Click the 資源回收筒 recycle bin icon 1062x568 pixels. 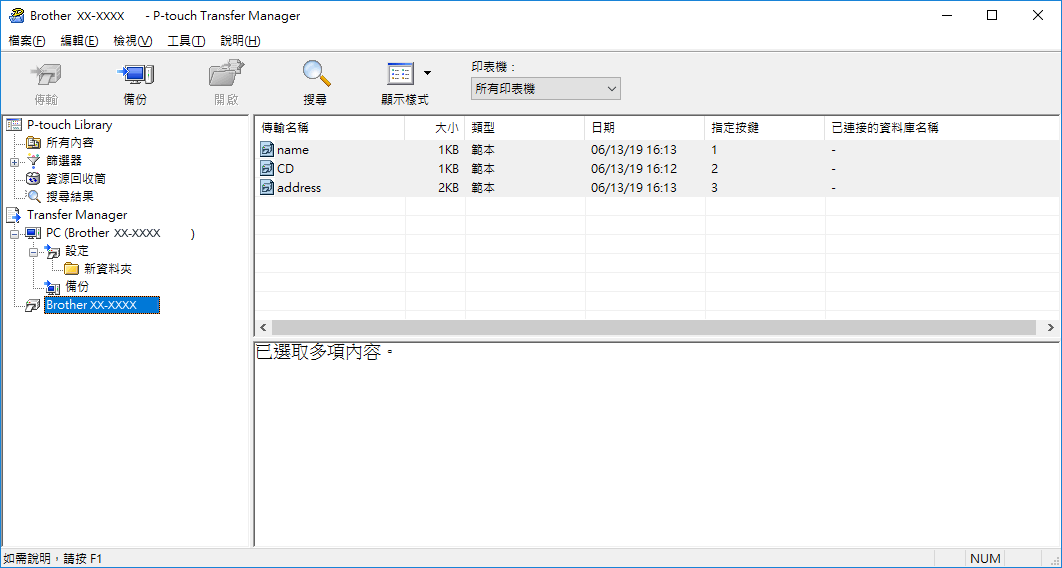tap(33, 179)
